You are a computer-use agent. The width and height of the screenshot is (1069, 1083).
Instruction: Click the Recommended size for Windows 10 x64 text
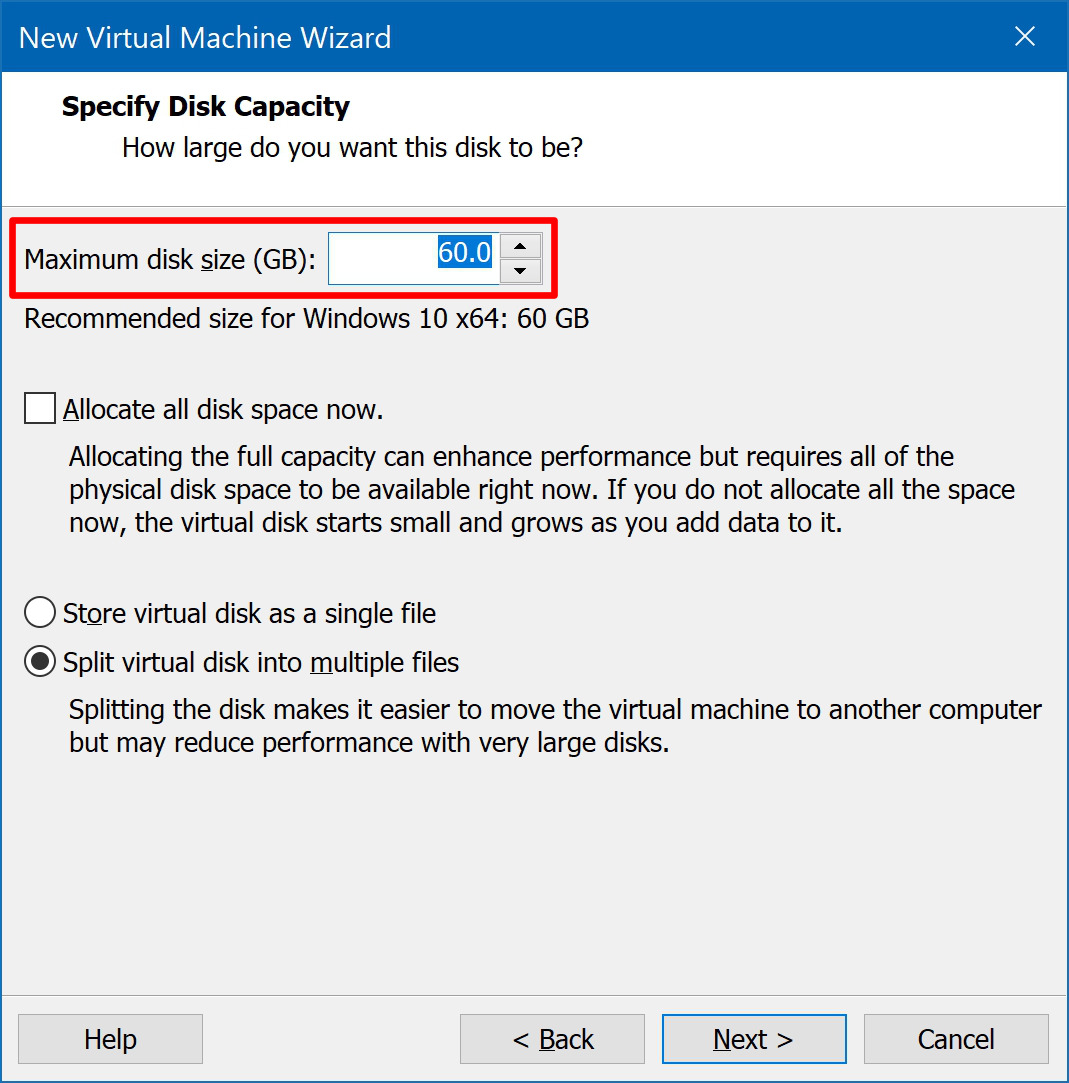pos(307,318)
